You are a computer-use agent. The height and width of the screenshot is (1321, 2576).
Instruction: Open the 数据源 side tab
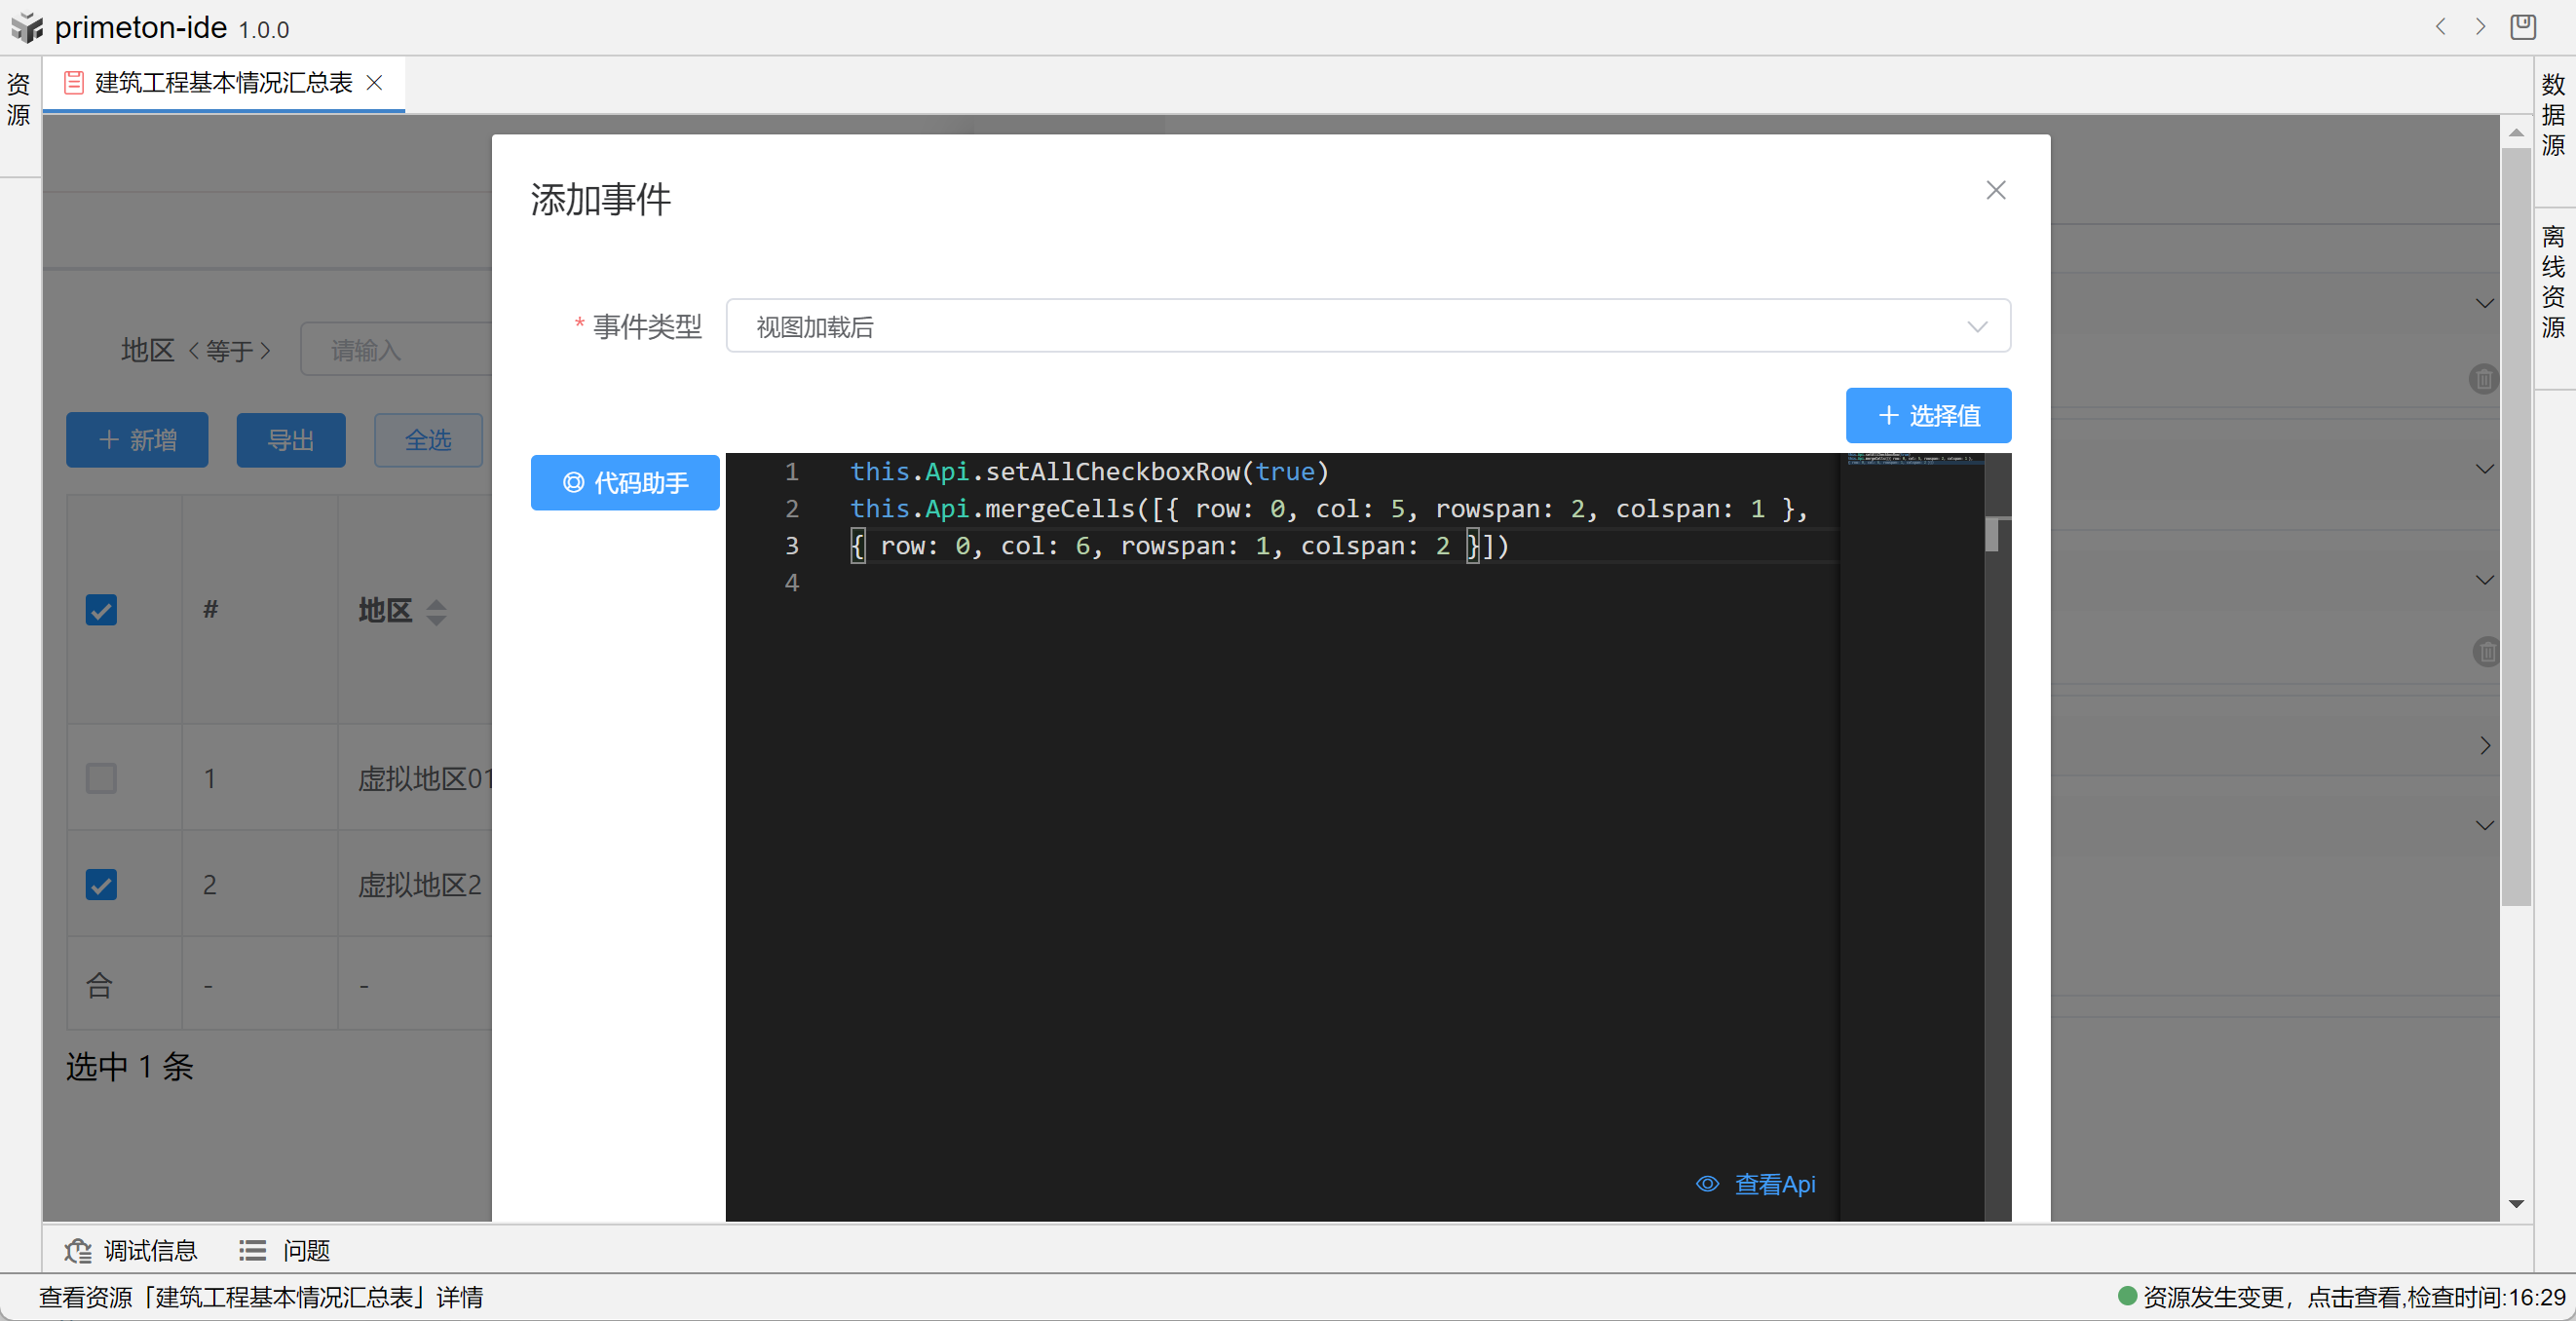coord(2553,114)
